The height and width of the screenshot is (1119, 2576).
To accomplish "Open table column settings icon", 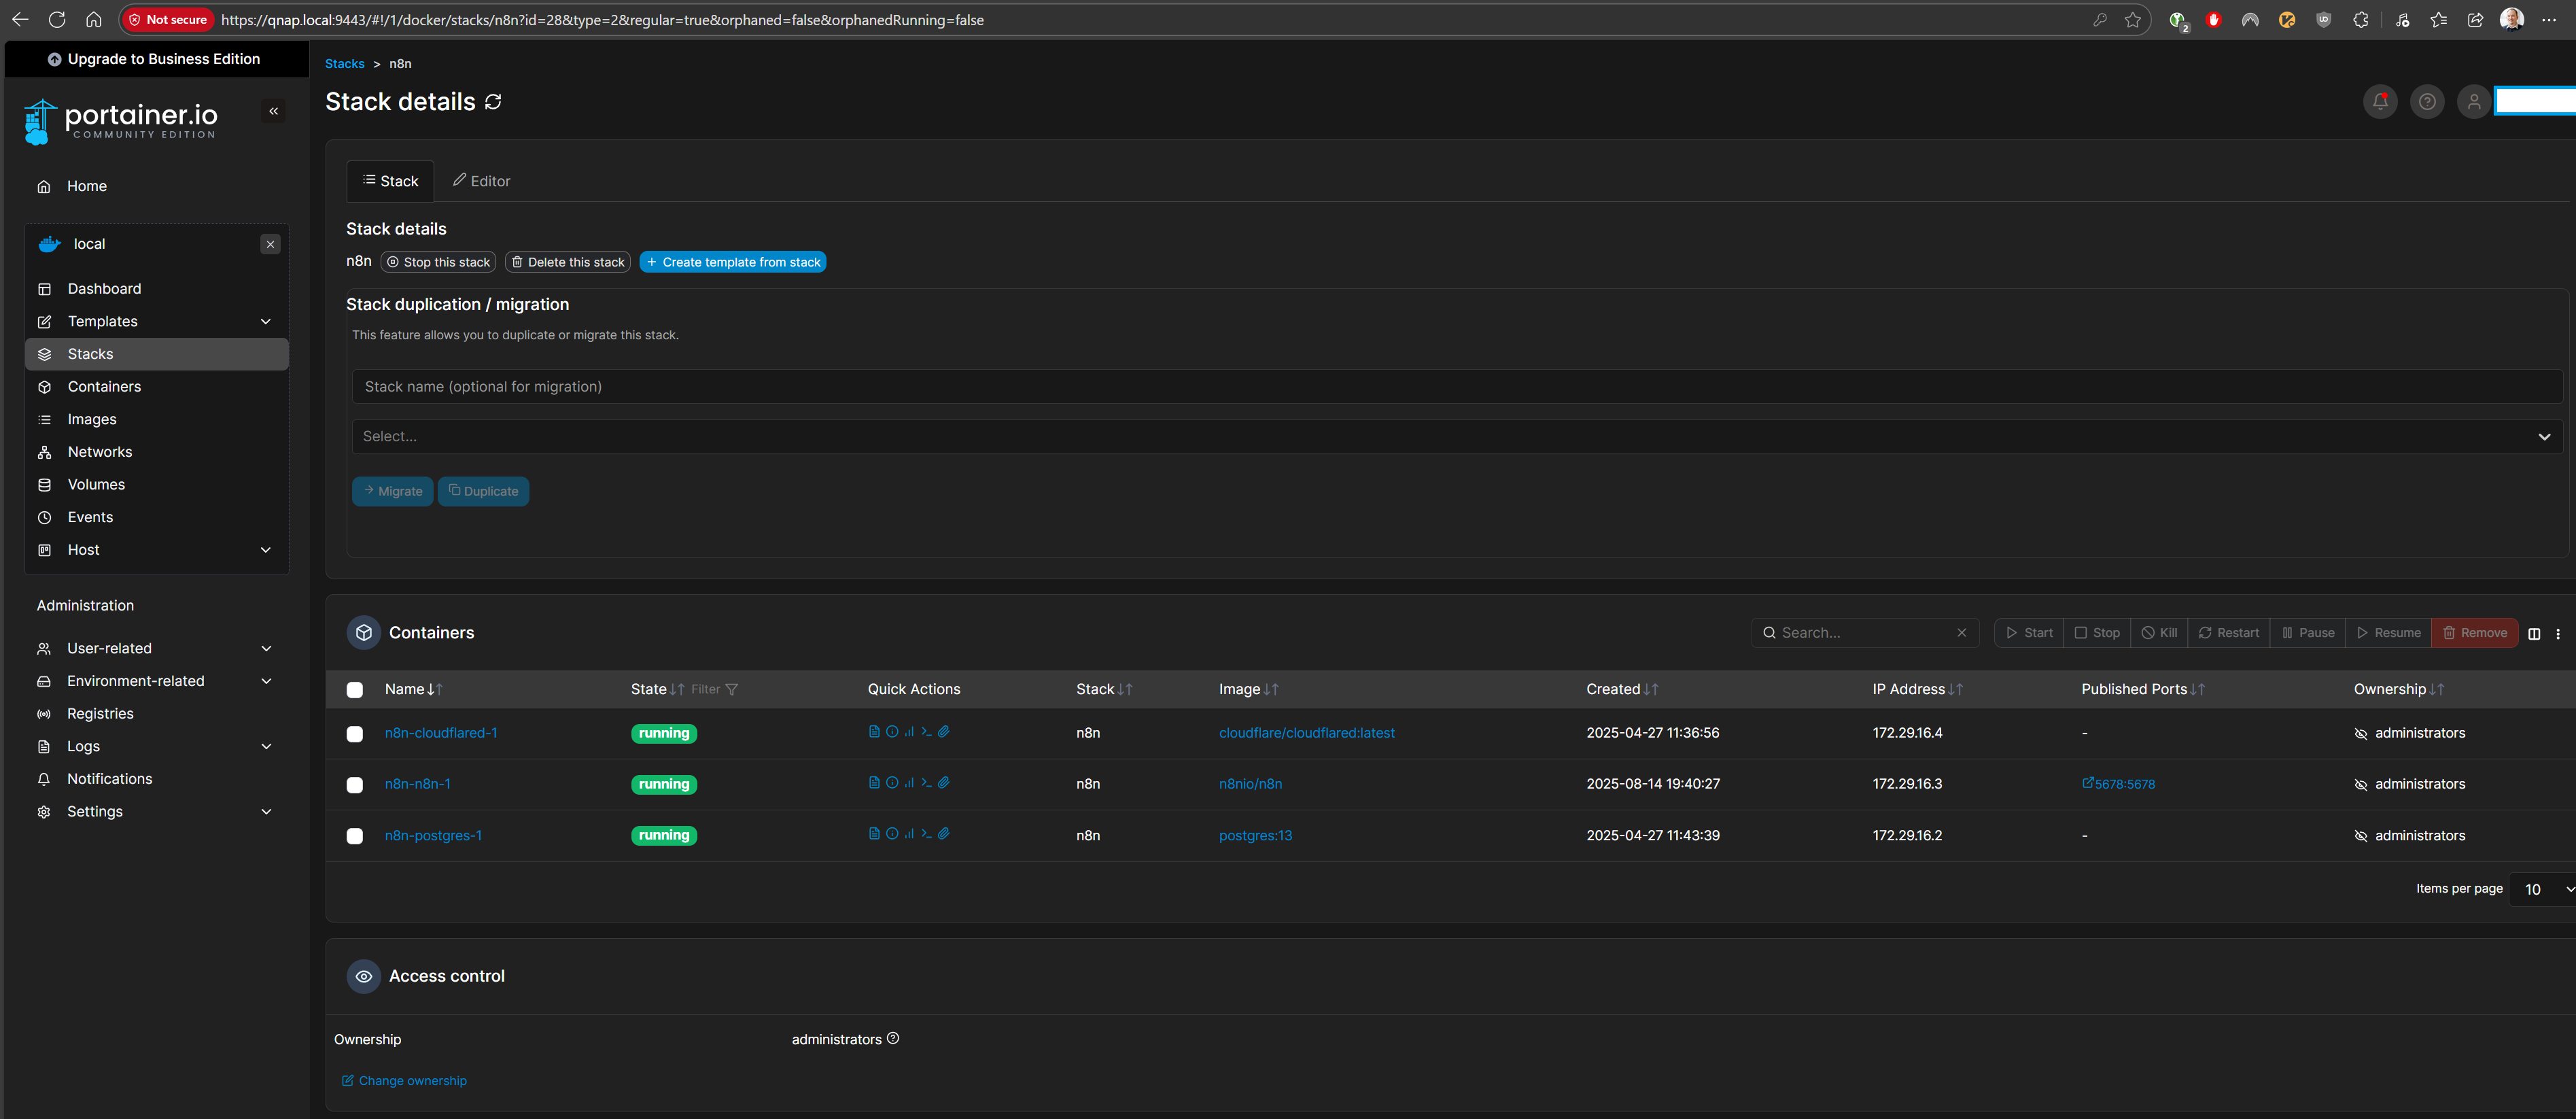I will (x=2534, y=633).
